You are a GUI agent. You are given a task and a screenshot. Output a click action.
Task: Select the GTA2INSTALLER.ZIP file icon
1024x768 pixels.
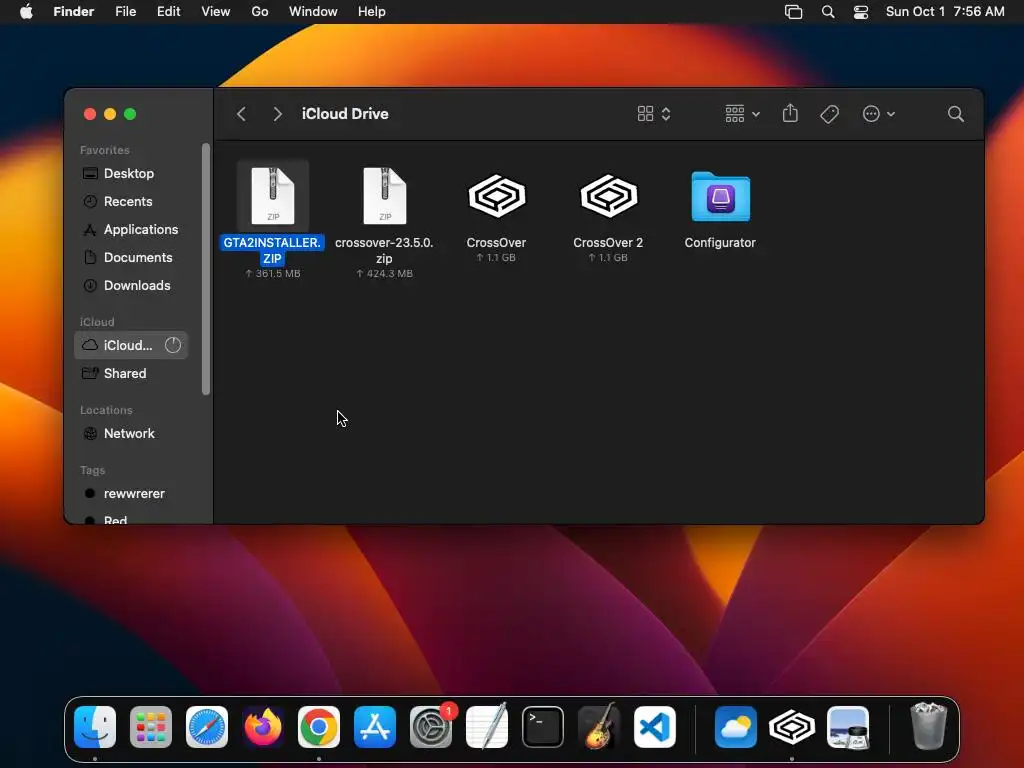(273, 196)
